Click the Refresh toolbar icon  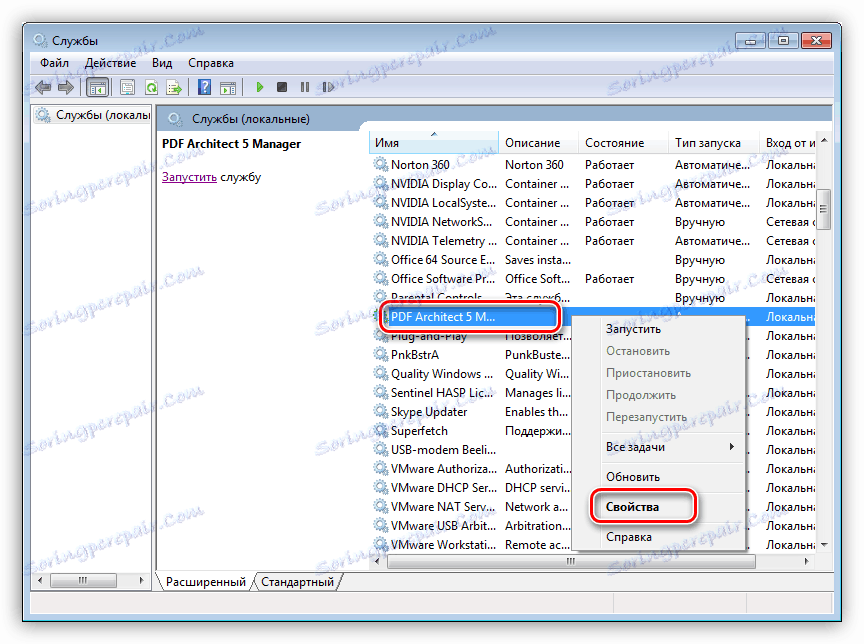151,87
